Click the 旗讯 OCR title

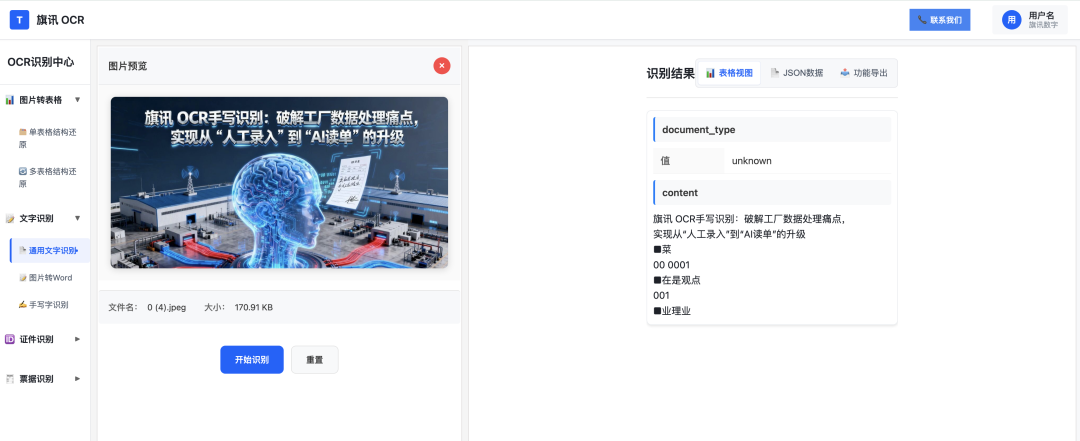tap(61, 20)
